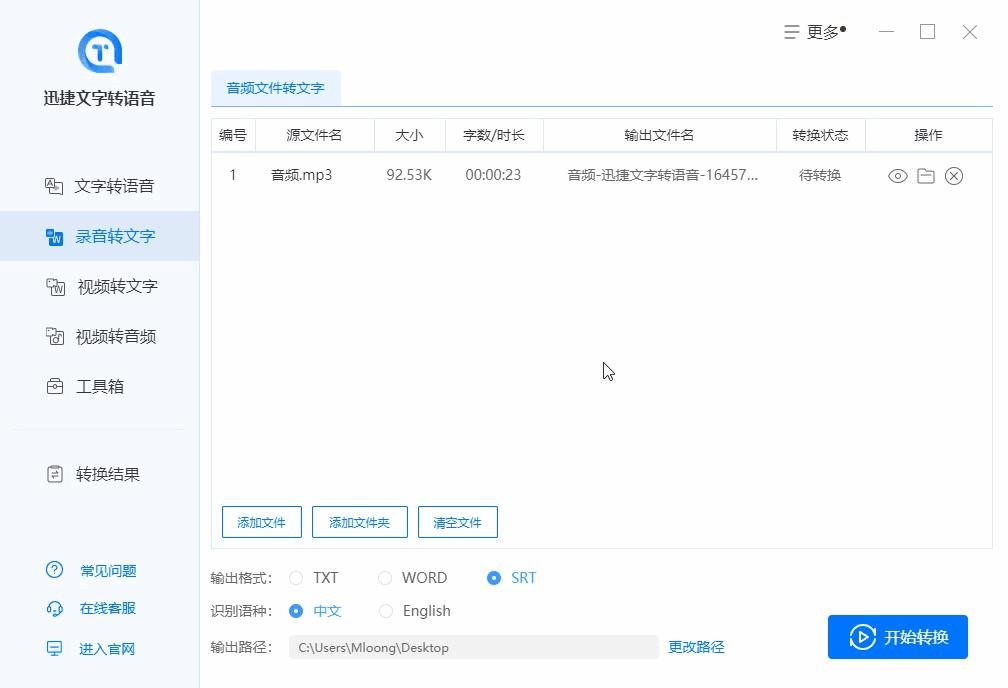Click the 常见问题 question mark icon
The width and height of the screenshot is (1008, 688).
[55, 570]
